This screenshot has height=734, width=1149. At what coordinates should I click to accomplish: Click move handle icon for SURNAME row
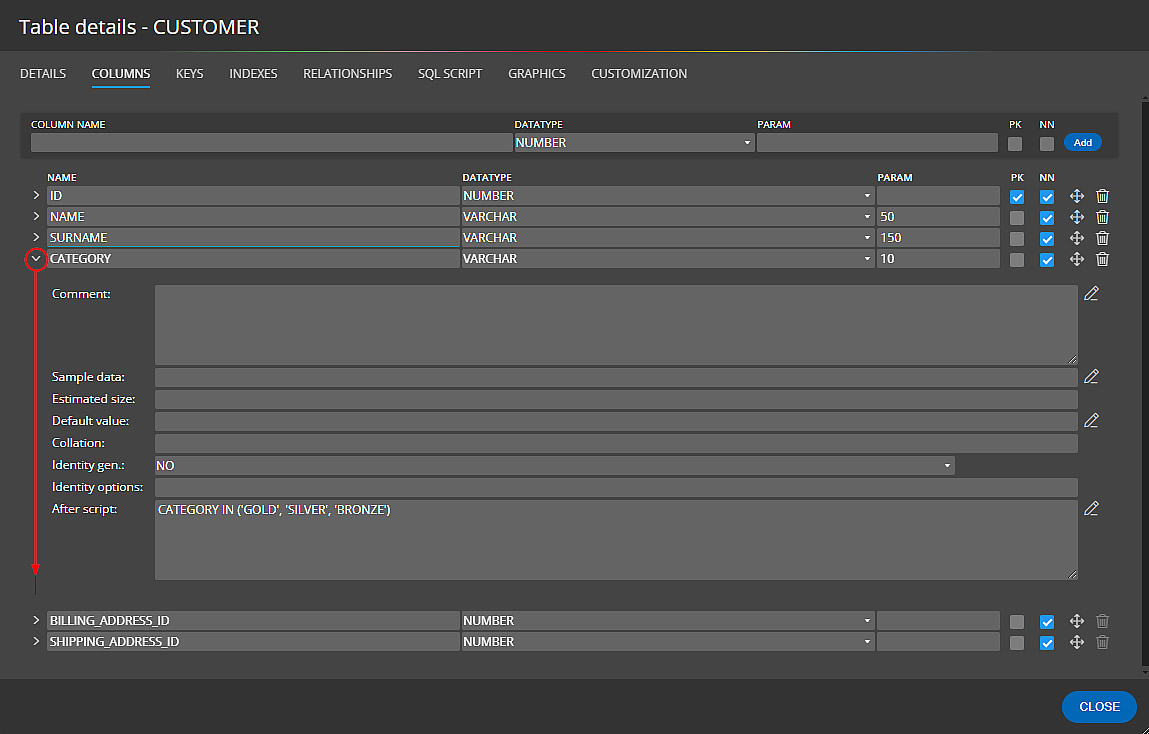click(1077, 238)
